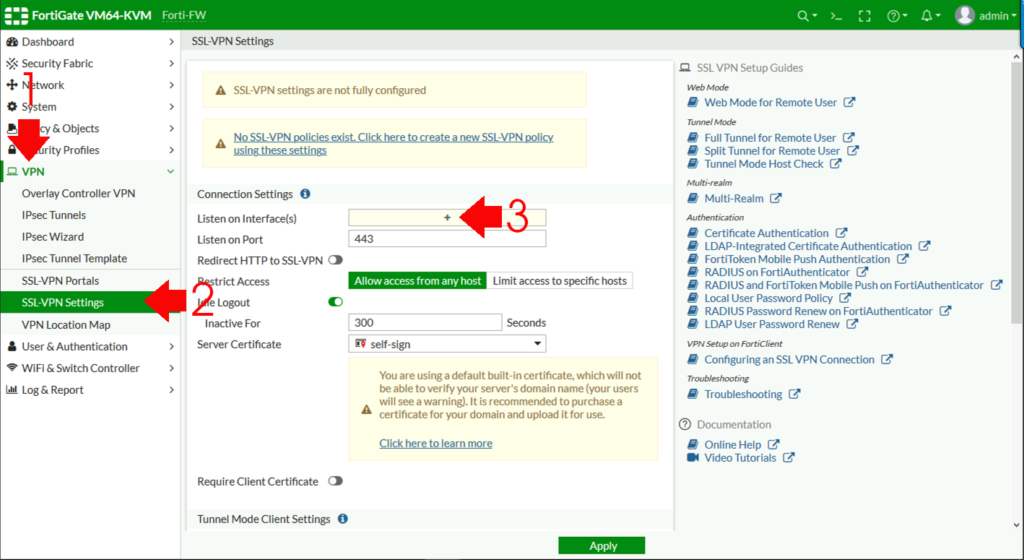Click the Log & Report chart icon

pos(12,390)
